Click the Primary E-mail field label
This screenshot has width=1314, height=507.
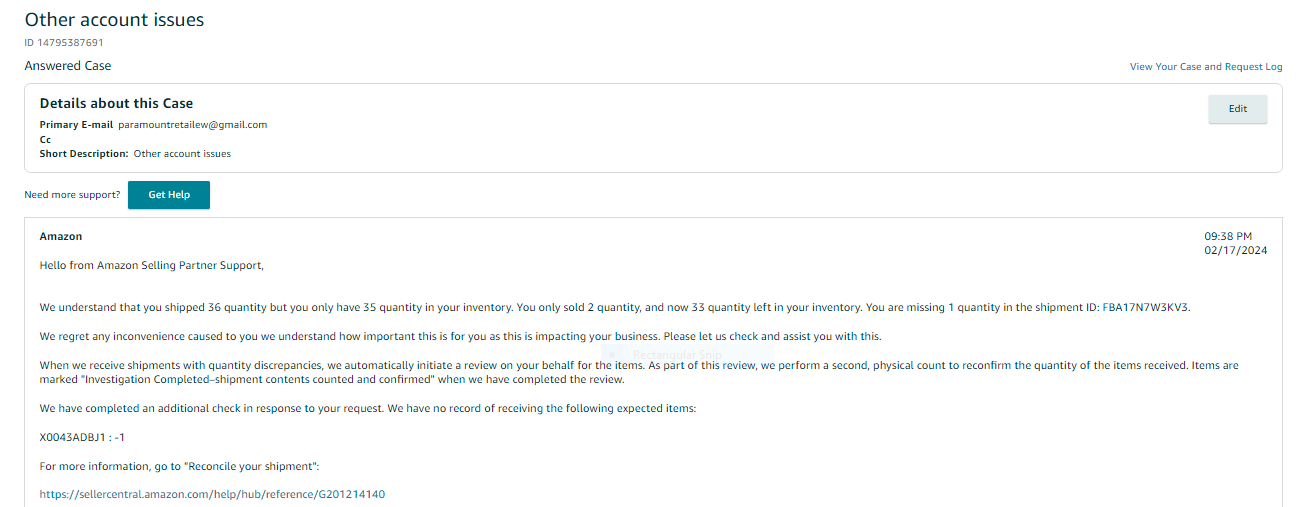click(x=76, y=125)
